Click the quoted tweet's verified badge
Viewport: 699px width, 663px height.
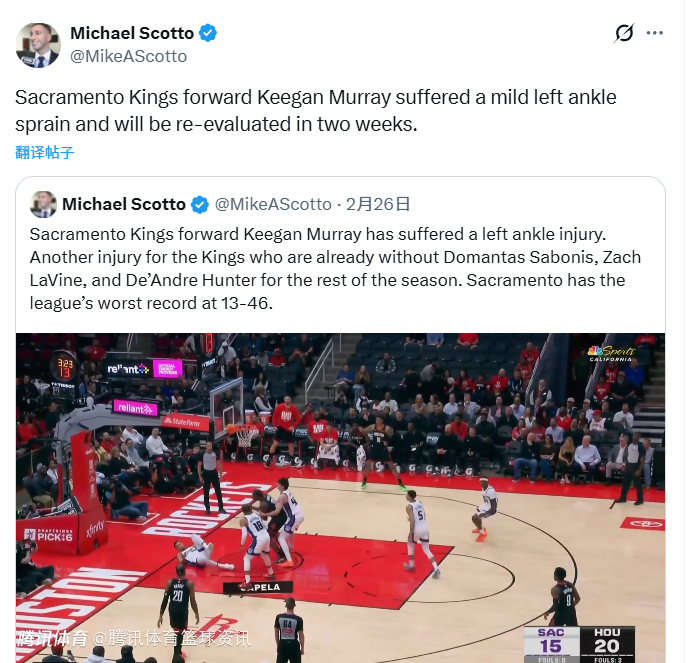coord(200,205)
